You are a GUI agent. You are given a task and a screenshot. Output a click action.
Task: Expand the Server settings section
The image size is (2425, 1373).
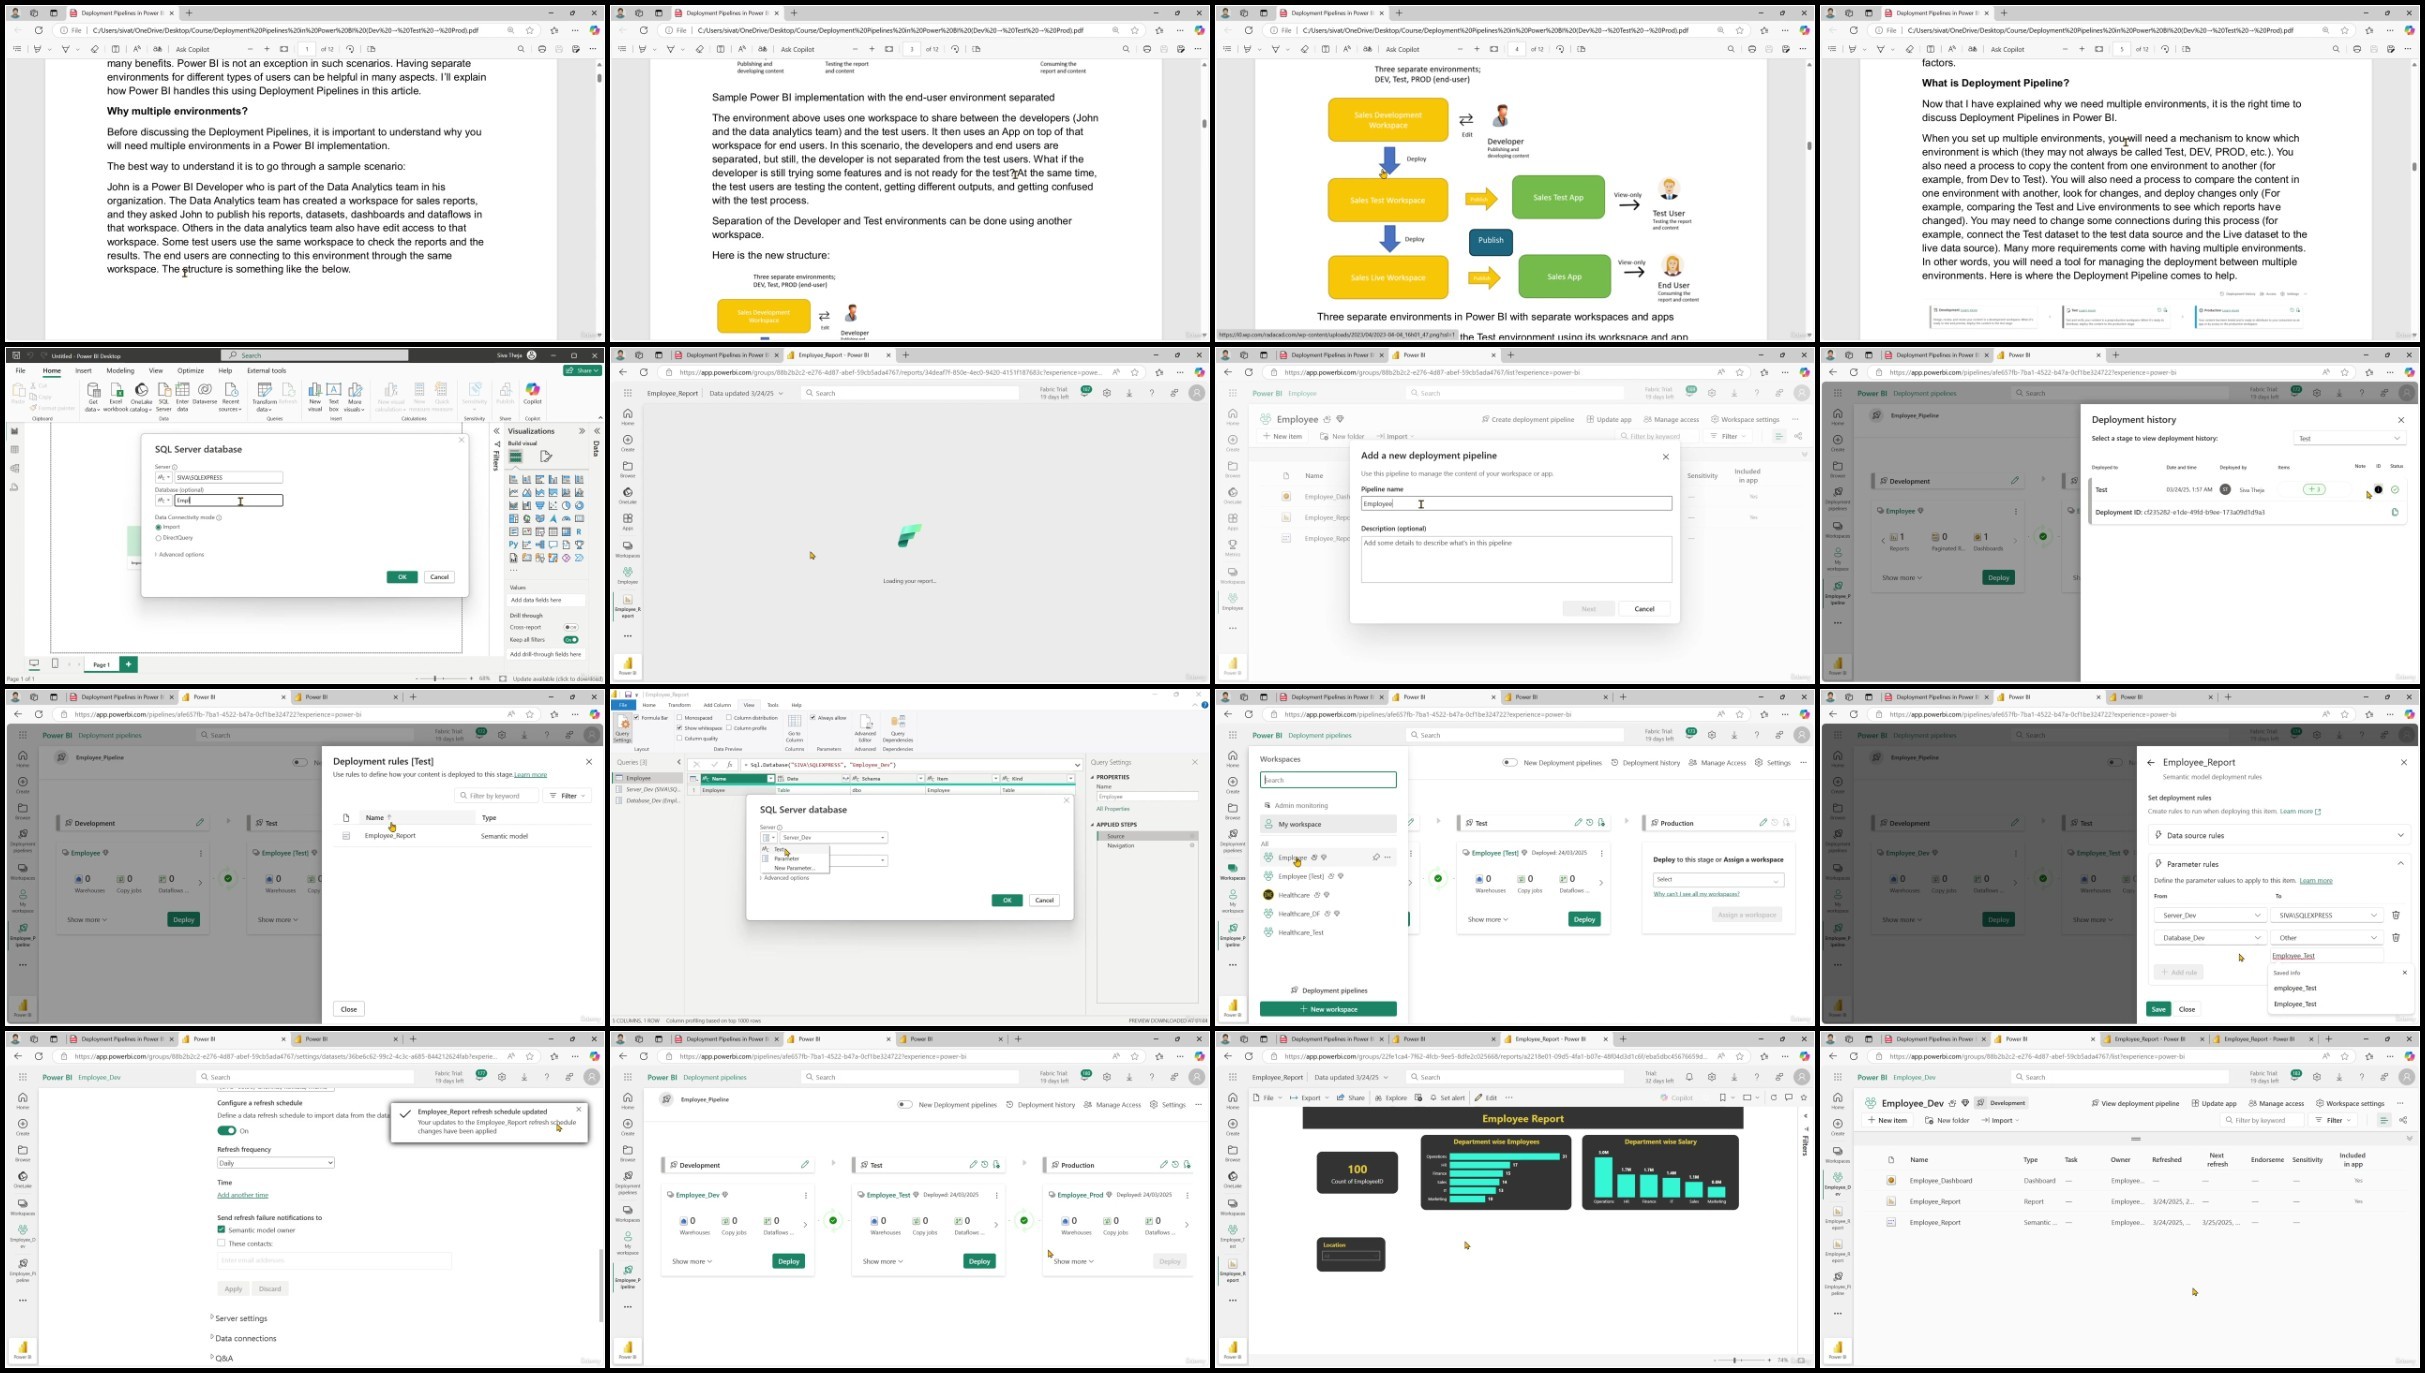(240, 1318)
